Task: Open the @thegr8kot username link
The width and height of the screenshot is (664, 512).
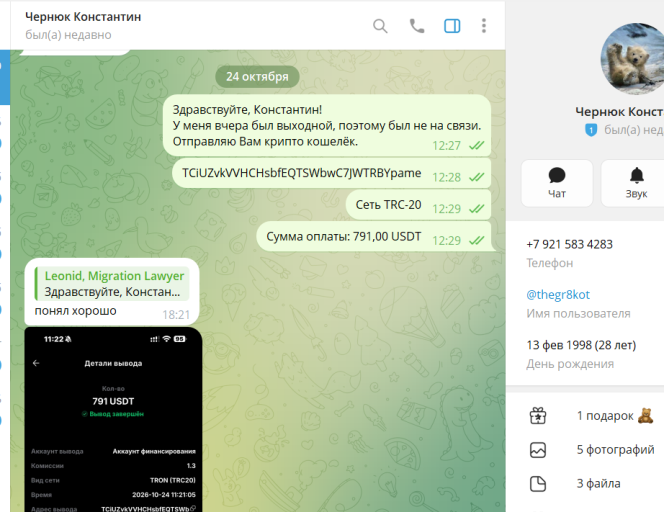Action: point(558,295)
